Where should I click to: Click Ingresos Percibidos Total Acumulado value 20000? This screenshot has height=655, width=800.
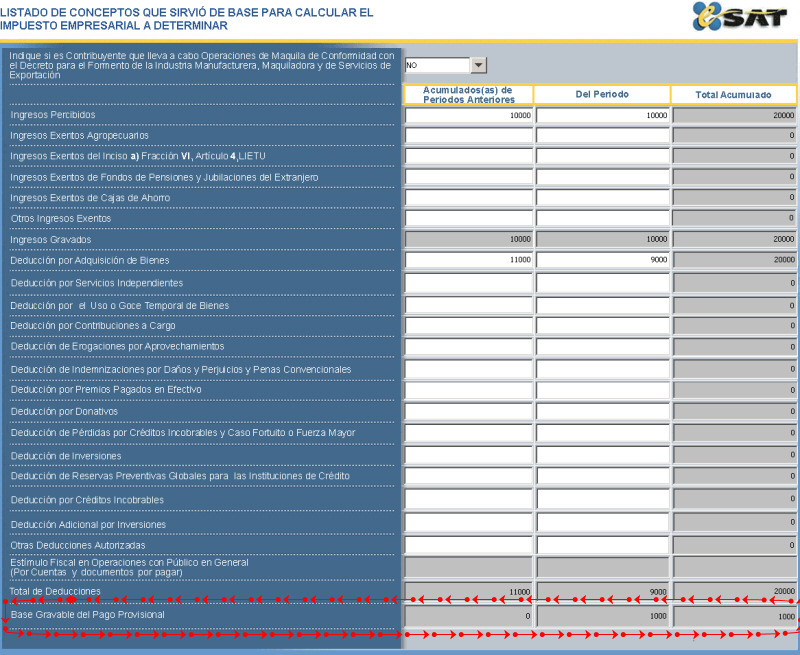tap(734, 115)
